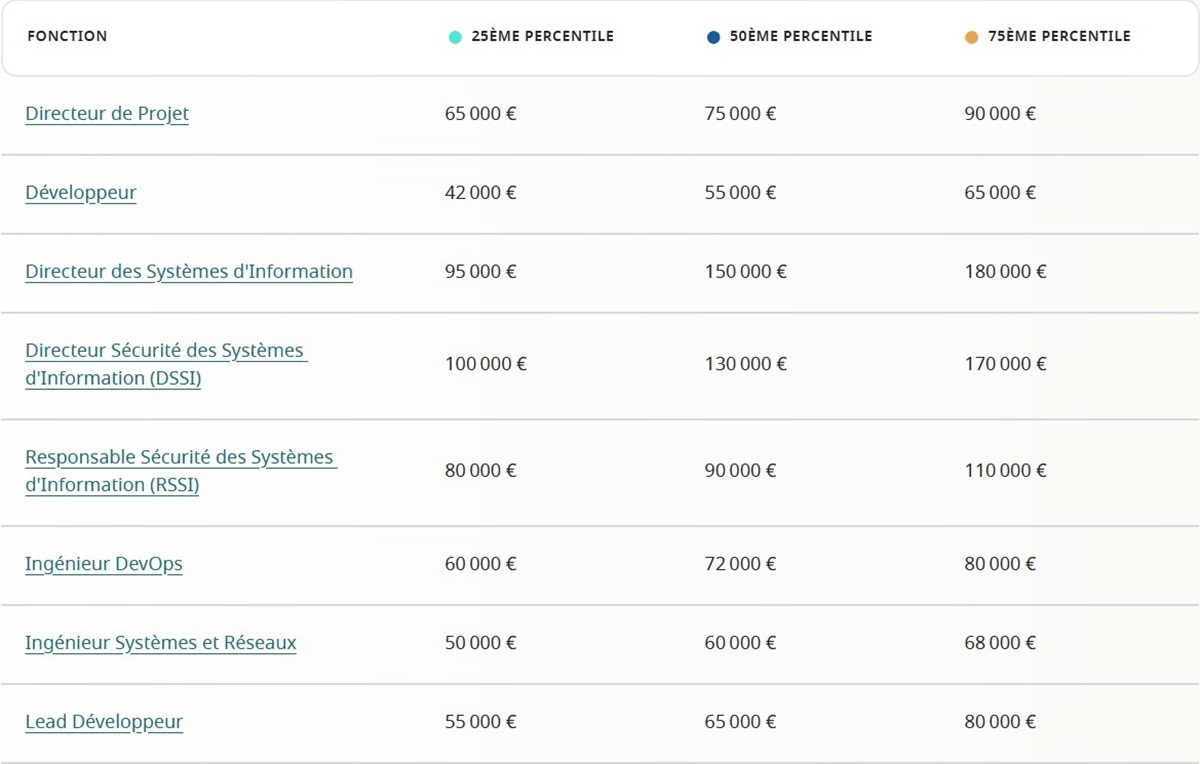1200x764 pixels.
Task: Click the FONCTION column header
Action: pos(67,36)
